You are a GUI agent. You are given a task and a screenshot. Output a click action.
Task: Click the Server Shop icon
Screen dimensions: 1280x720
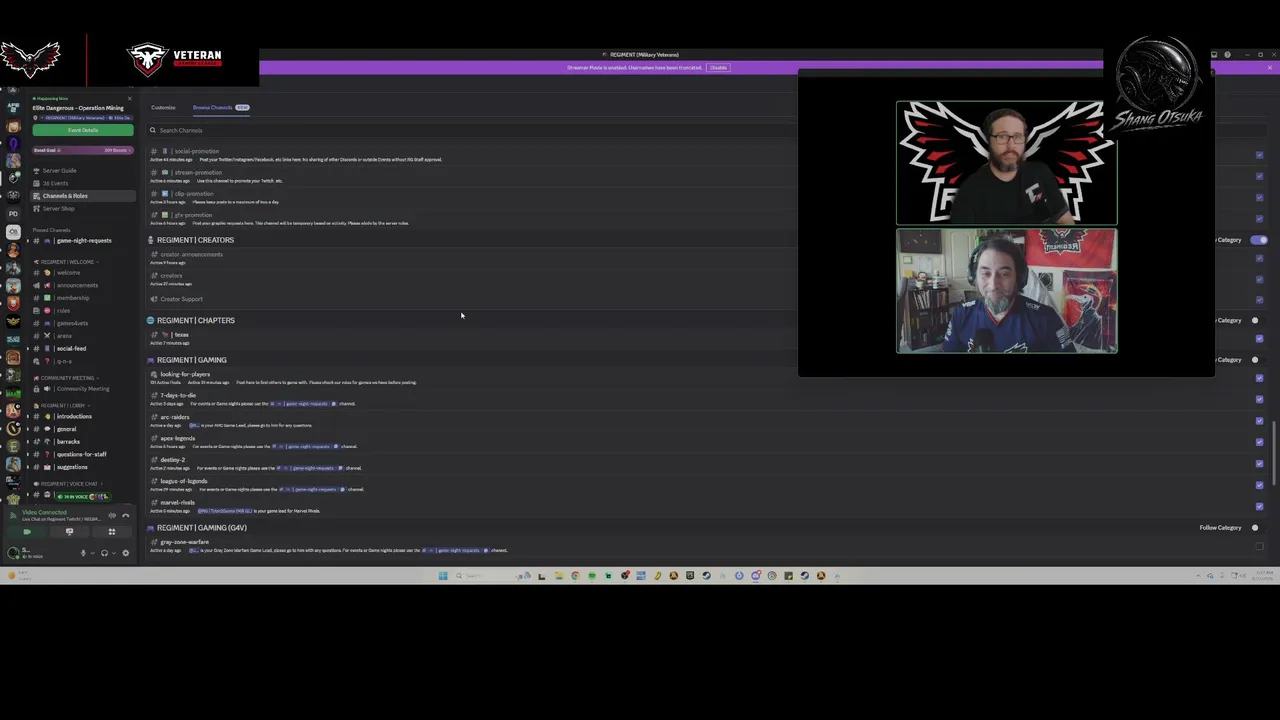coord(37,208)
